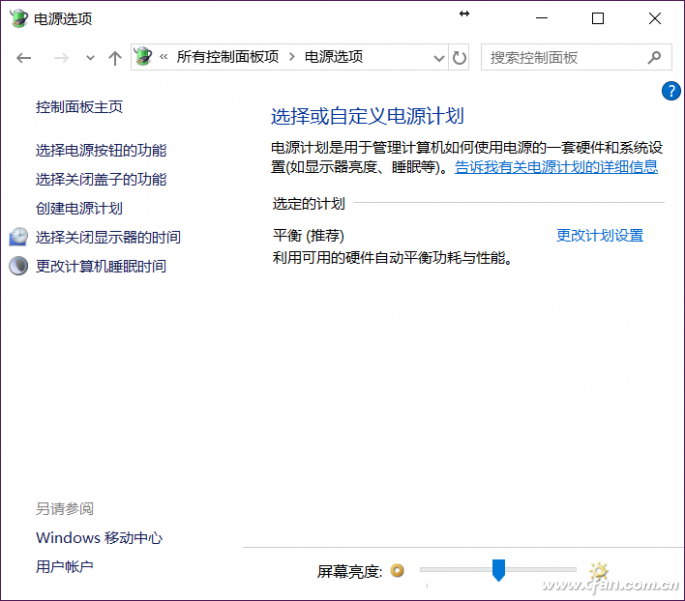Click the chevron after 所有控制面板项
This screenshot has width=685, height=601.
pos(292,57)
